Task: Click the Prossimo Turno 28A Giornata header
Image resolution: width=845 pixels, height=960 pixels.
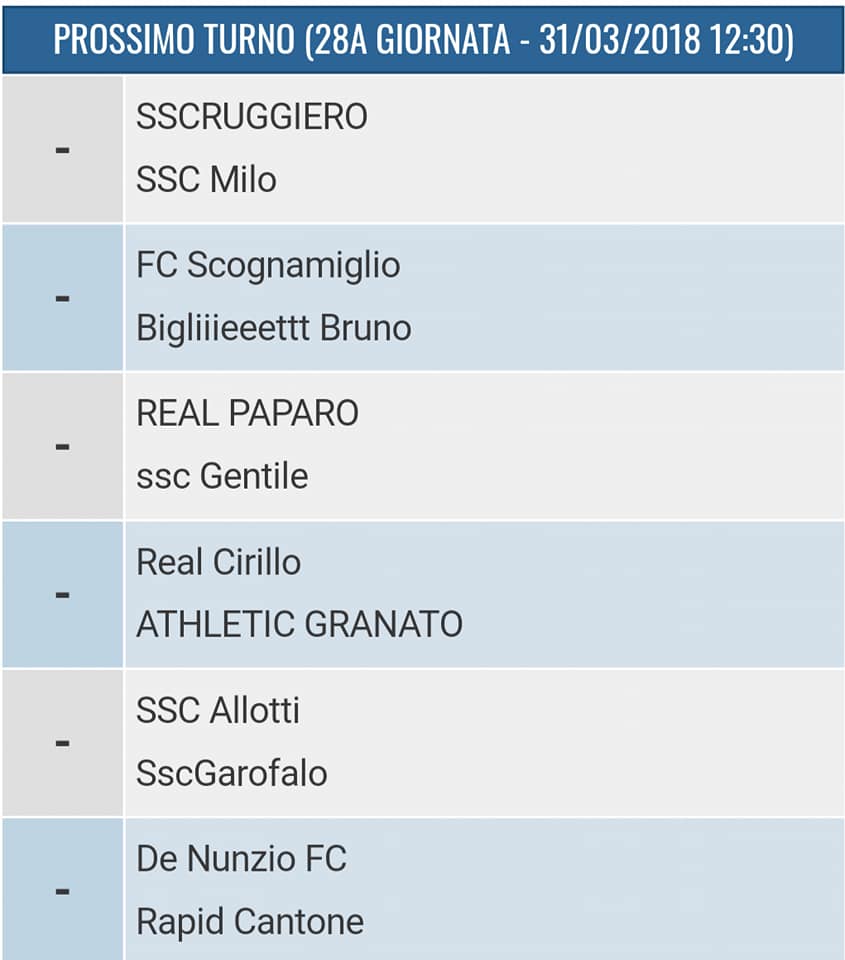Action: [422, 38]
